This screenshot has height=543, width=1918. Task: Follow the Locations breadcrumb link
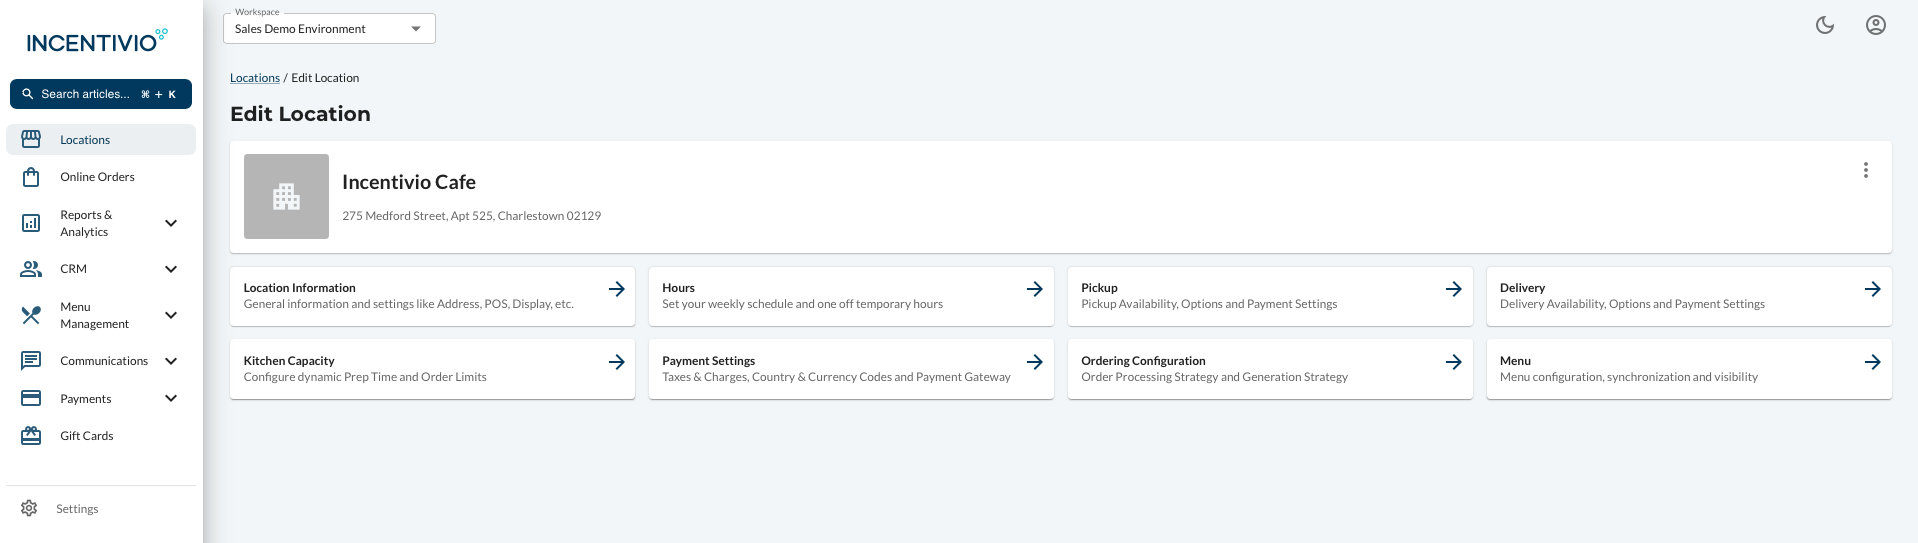[255, 78]
